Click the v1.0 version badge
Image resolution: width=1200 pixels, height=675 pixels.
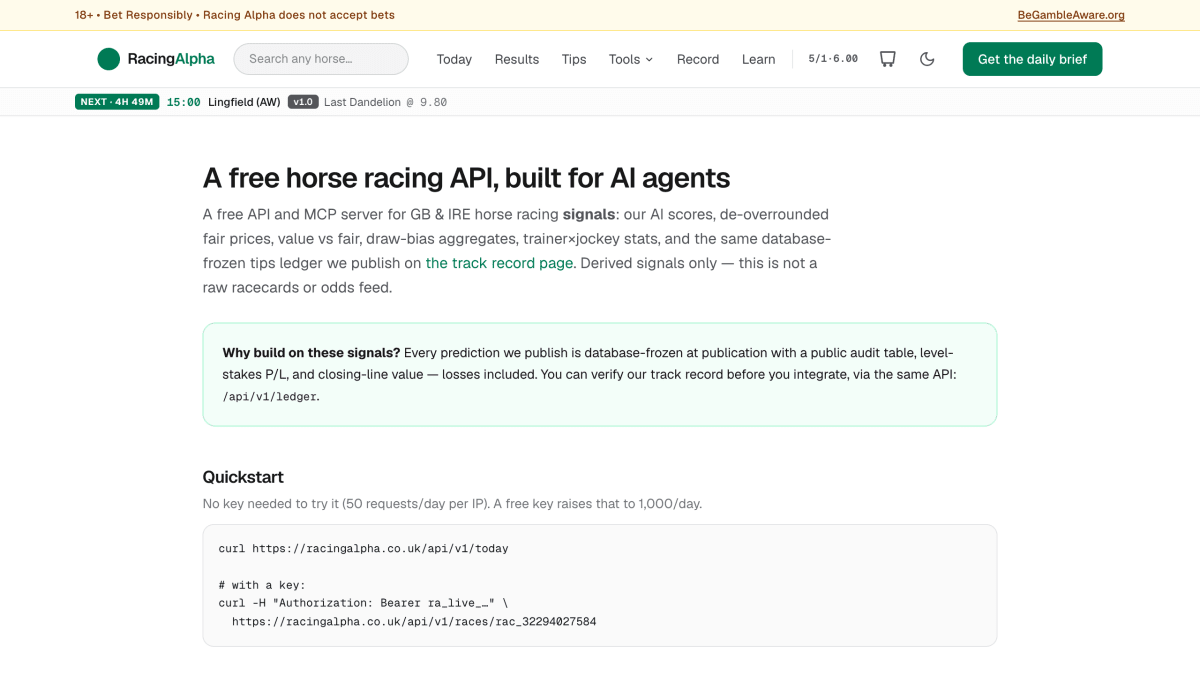(303, 102)
